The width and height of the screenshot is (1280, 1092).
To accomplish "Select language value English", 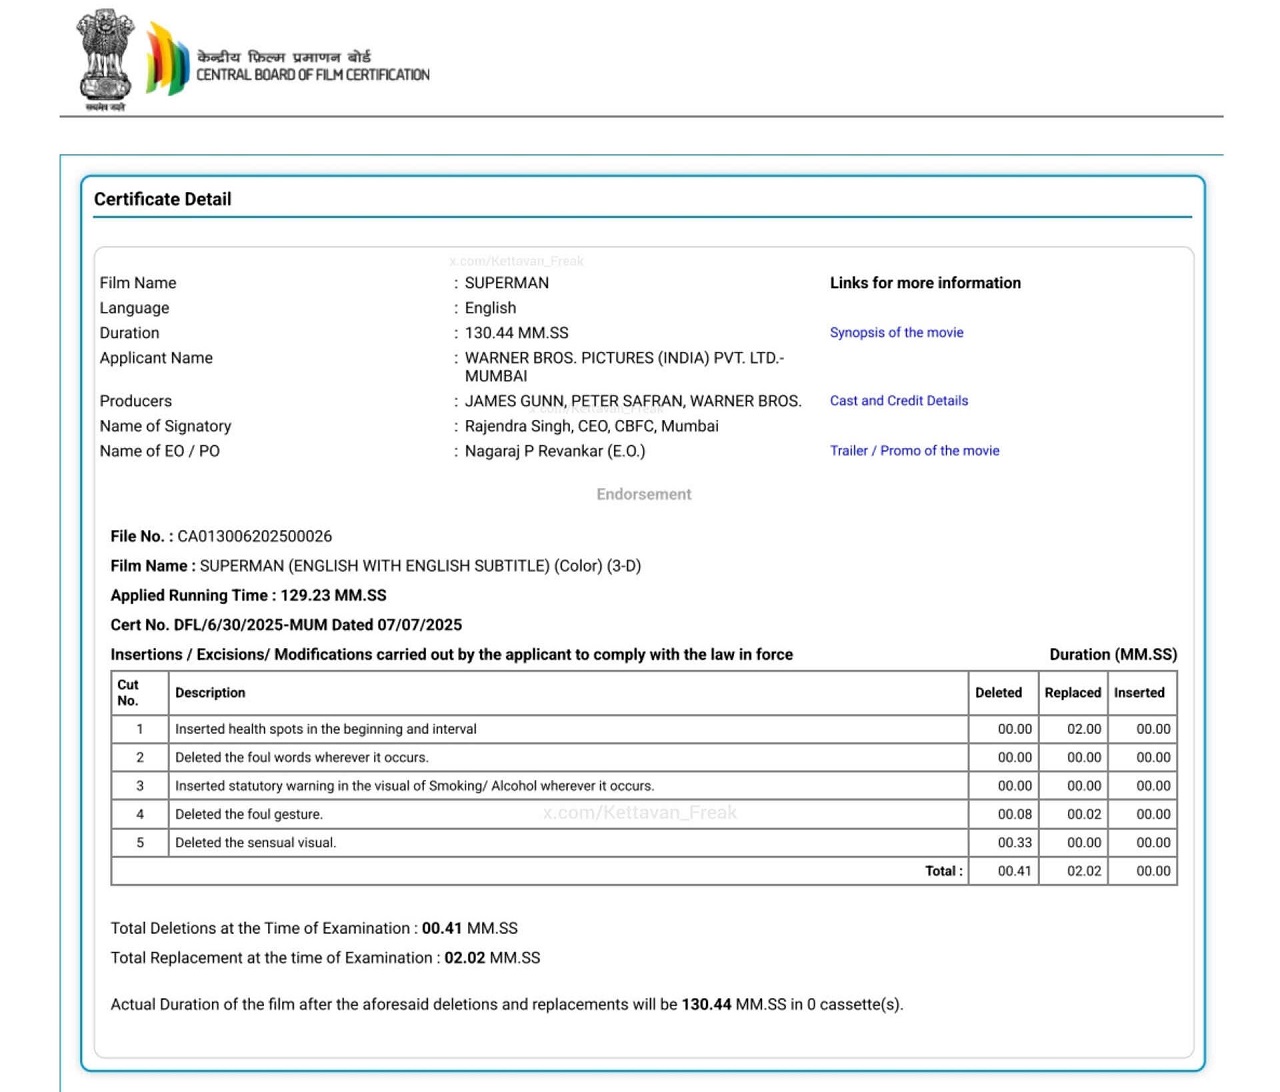I will (x=491, y=308).
